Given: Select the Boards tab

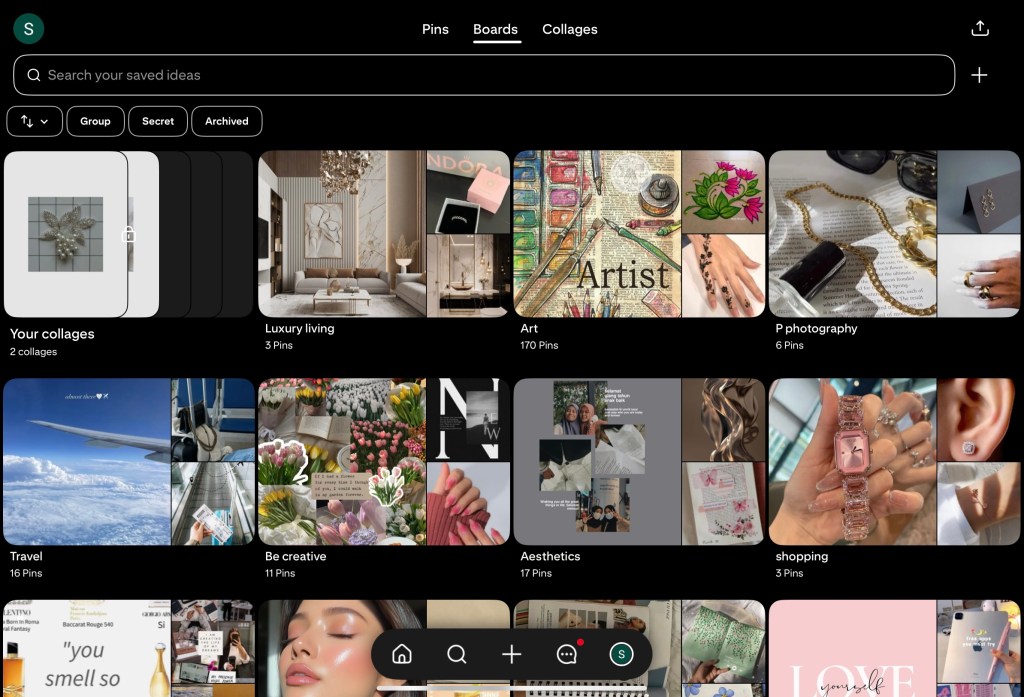Looking at the screenshot, I should pos(495,29).
